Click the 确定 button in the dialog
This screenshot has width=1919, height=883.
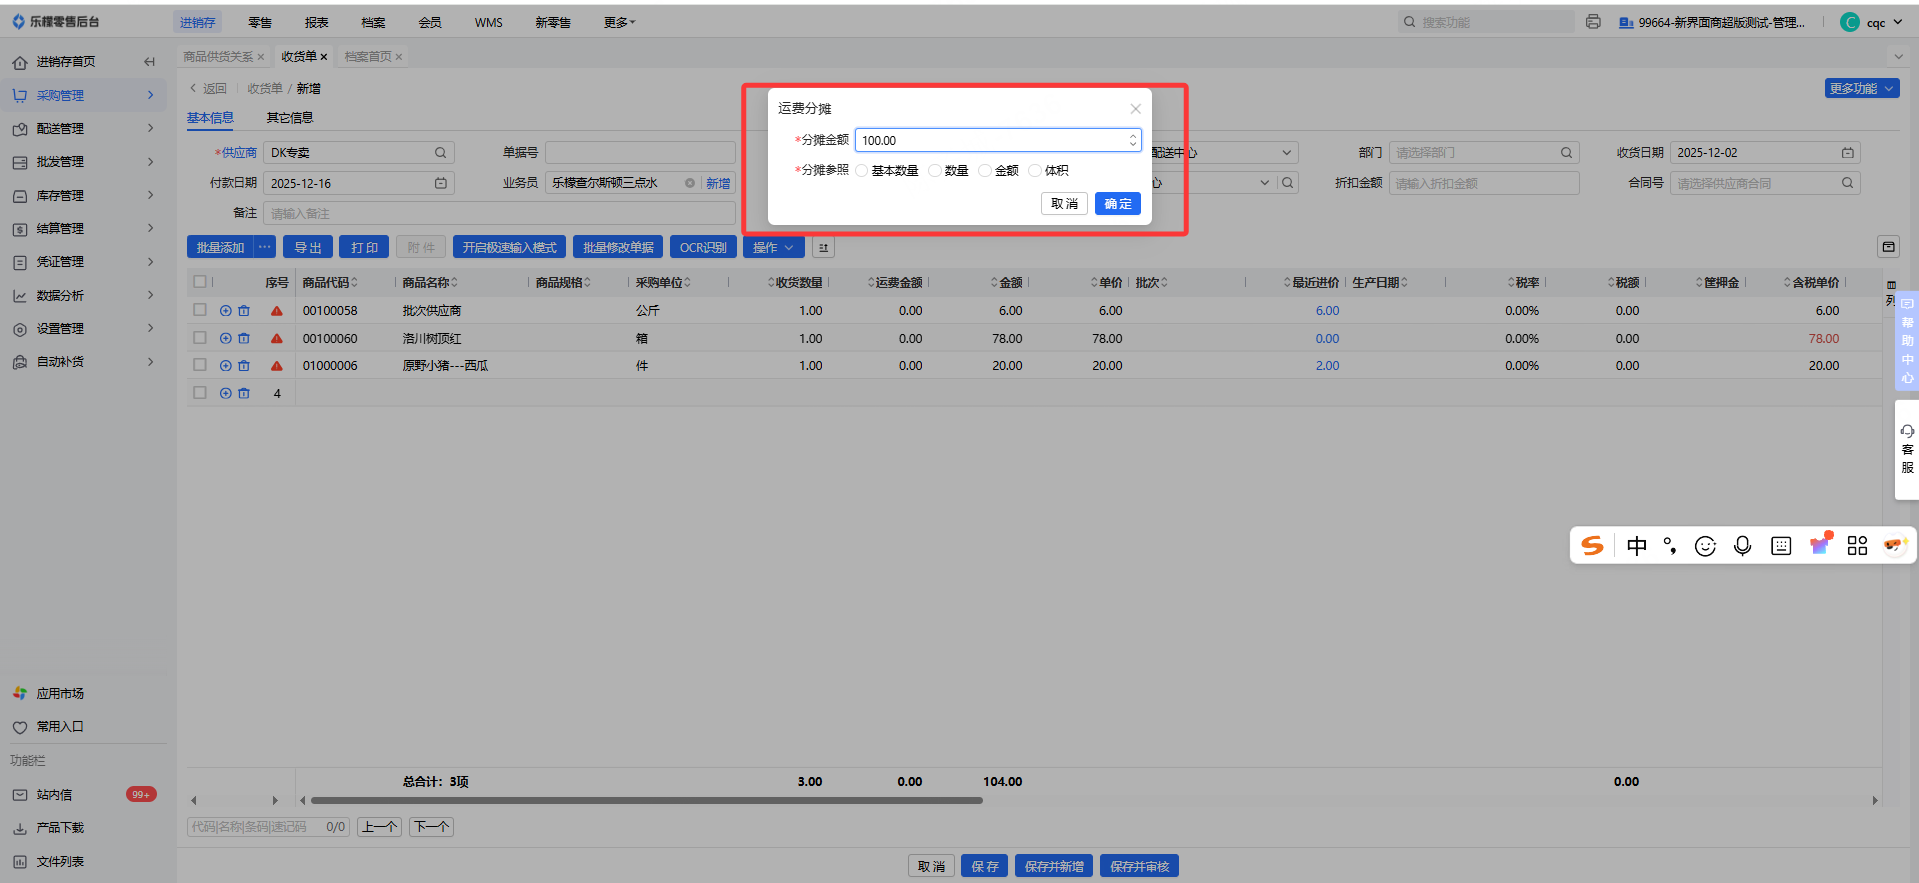1118,204
